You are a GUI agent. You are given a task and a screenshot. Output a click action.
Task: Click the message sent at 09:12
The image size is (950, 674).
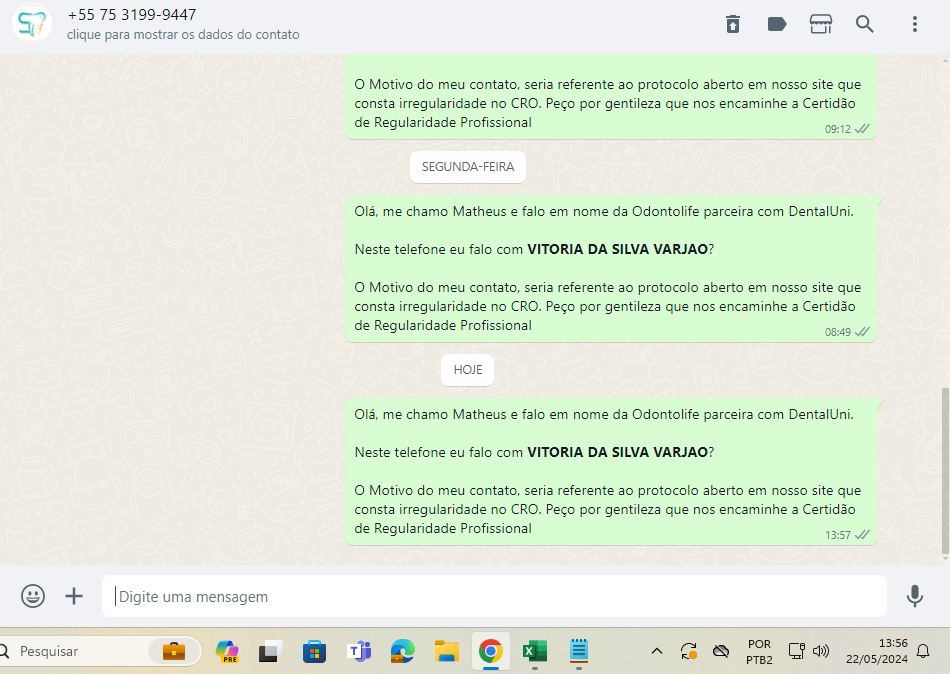pos(611,97)
